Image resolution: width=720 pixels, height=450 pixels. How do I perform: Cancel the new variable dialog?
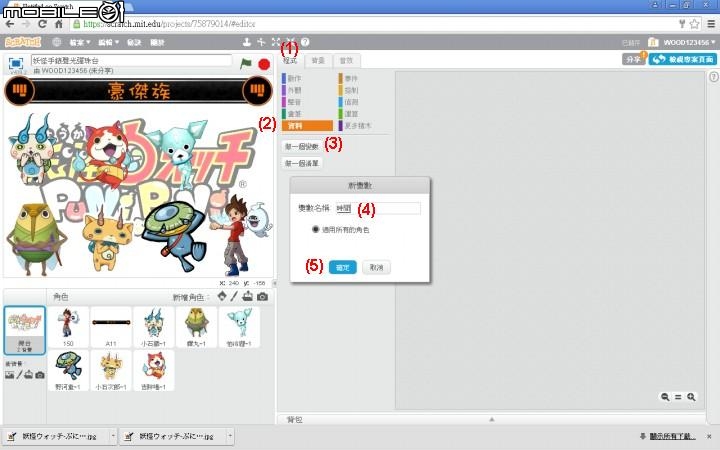[377, 267]
